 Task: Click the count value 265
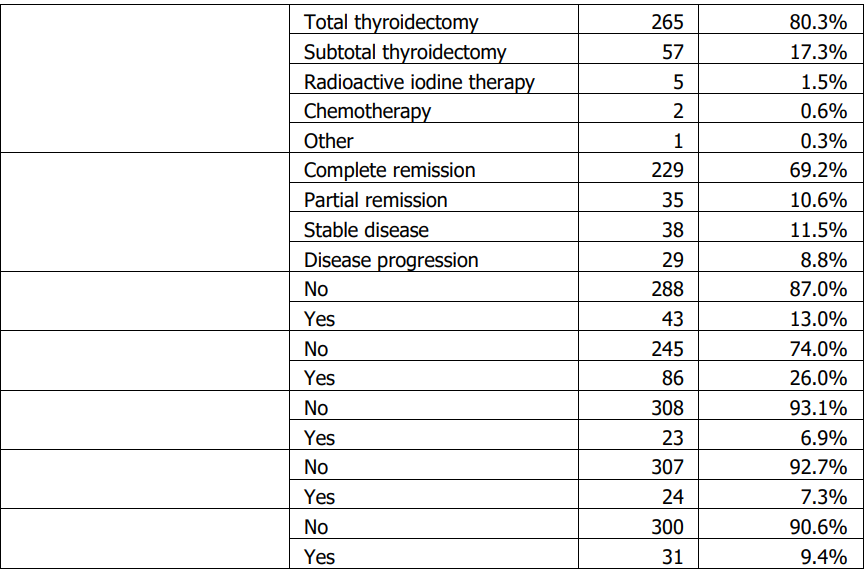666,22
